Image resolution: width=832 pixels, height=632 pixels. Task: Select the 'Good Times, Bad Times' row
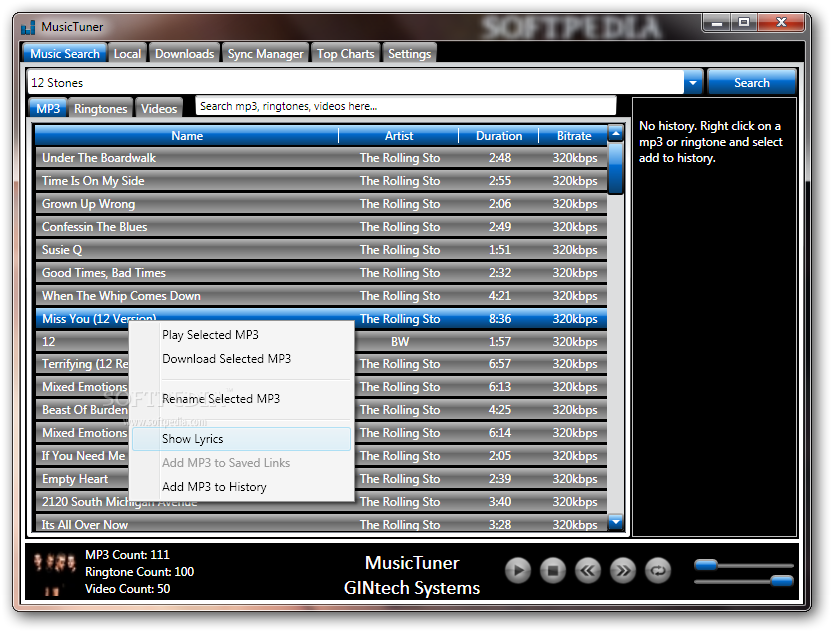[x=322, y=273]
